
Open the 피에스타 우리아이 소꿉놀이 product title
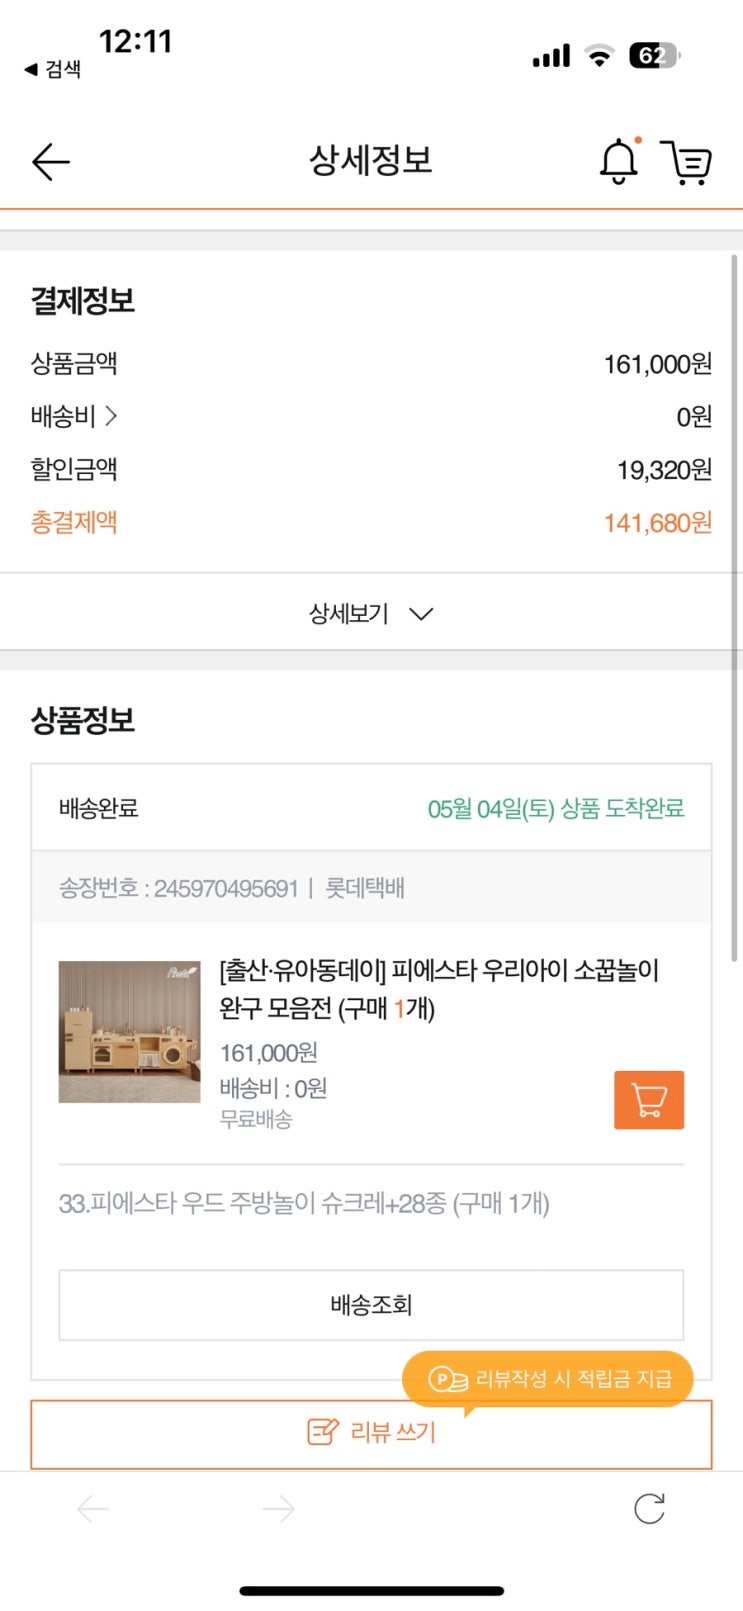[x=438, y=988]
